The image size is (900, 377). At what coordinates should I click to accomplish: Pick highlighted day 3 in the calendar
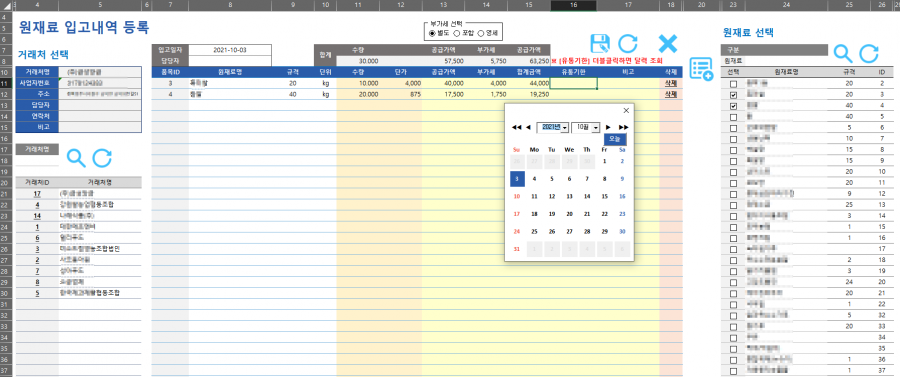518,178
